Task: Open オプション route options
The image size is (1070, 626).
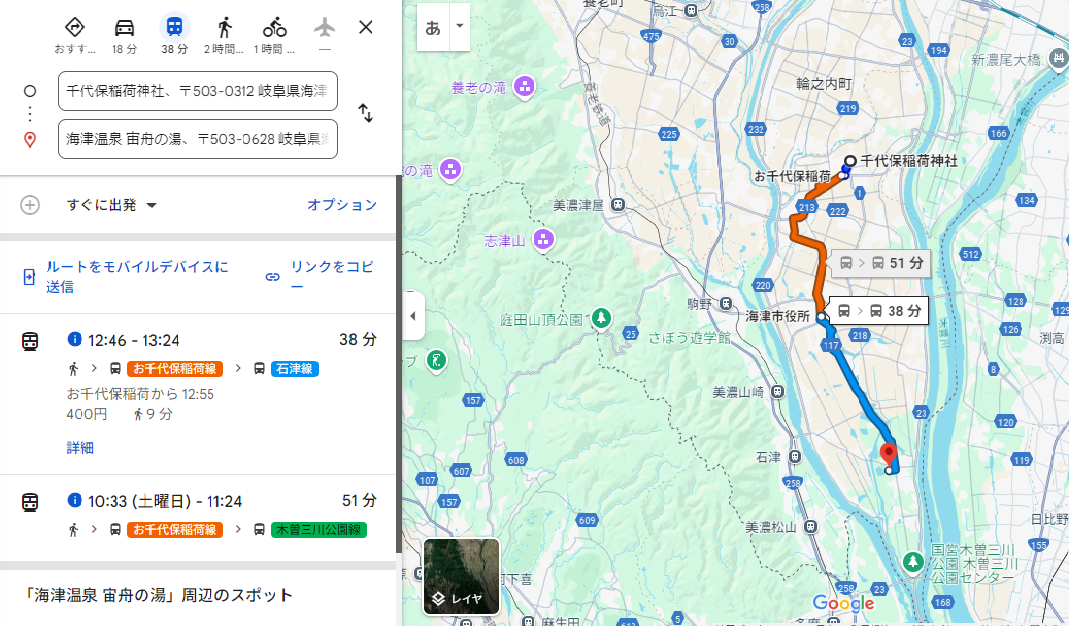Action: 342,205
